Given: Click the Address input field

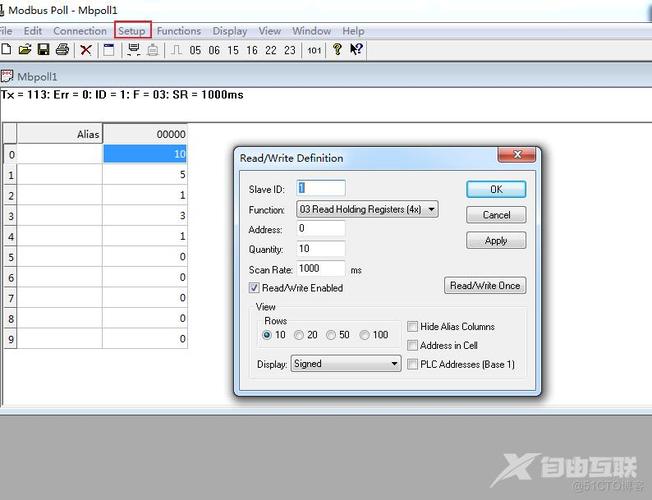Looking at the screenshot, I should point(321,228).
